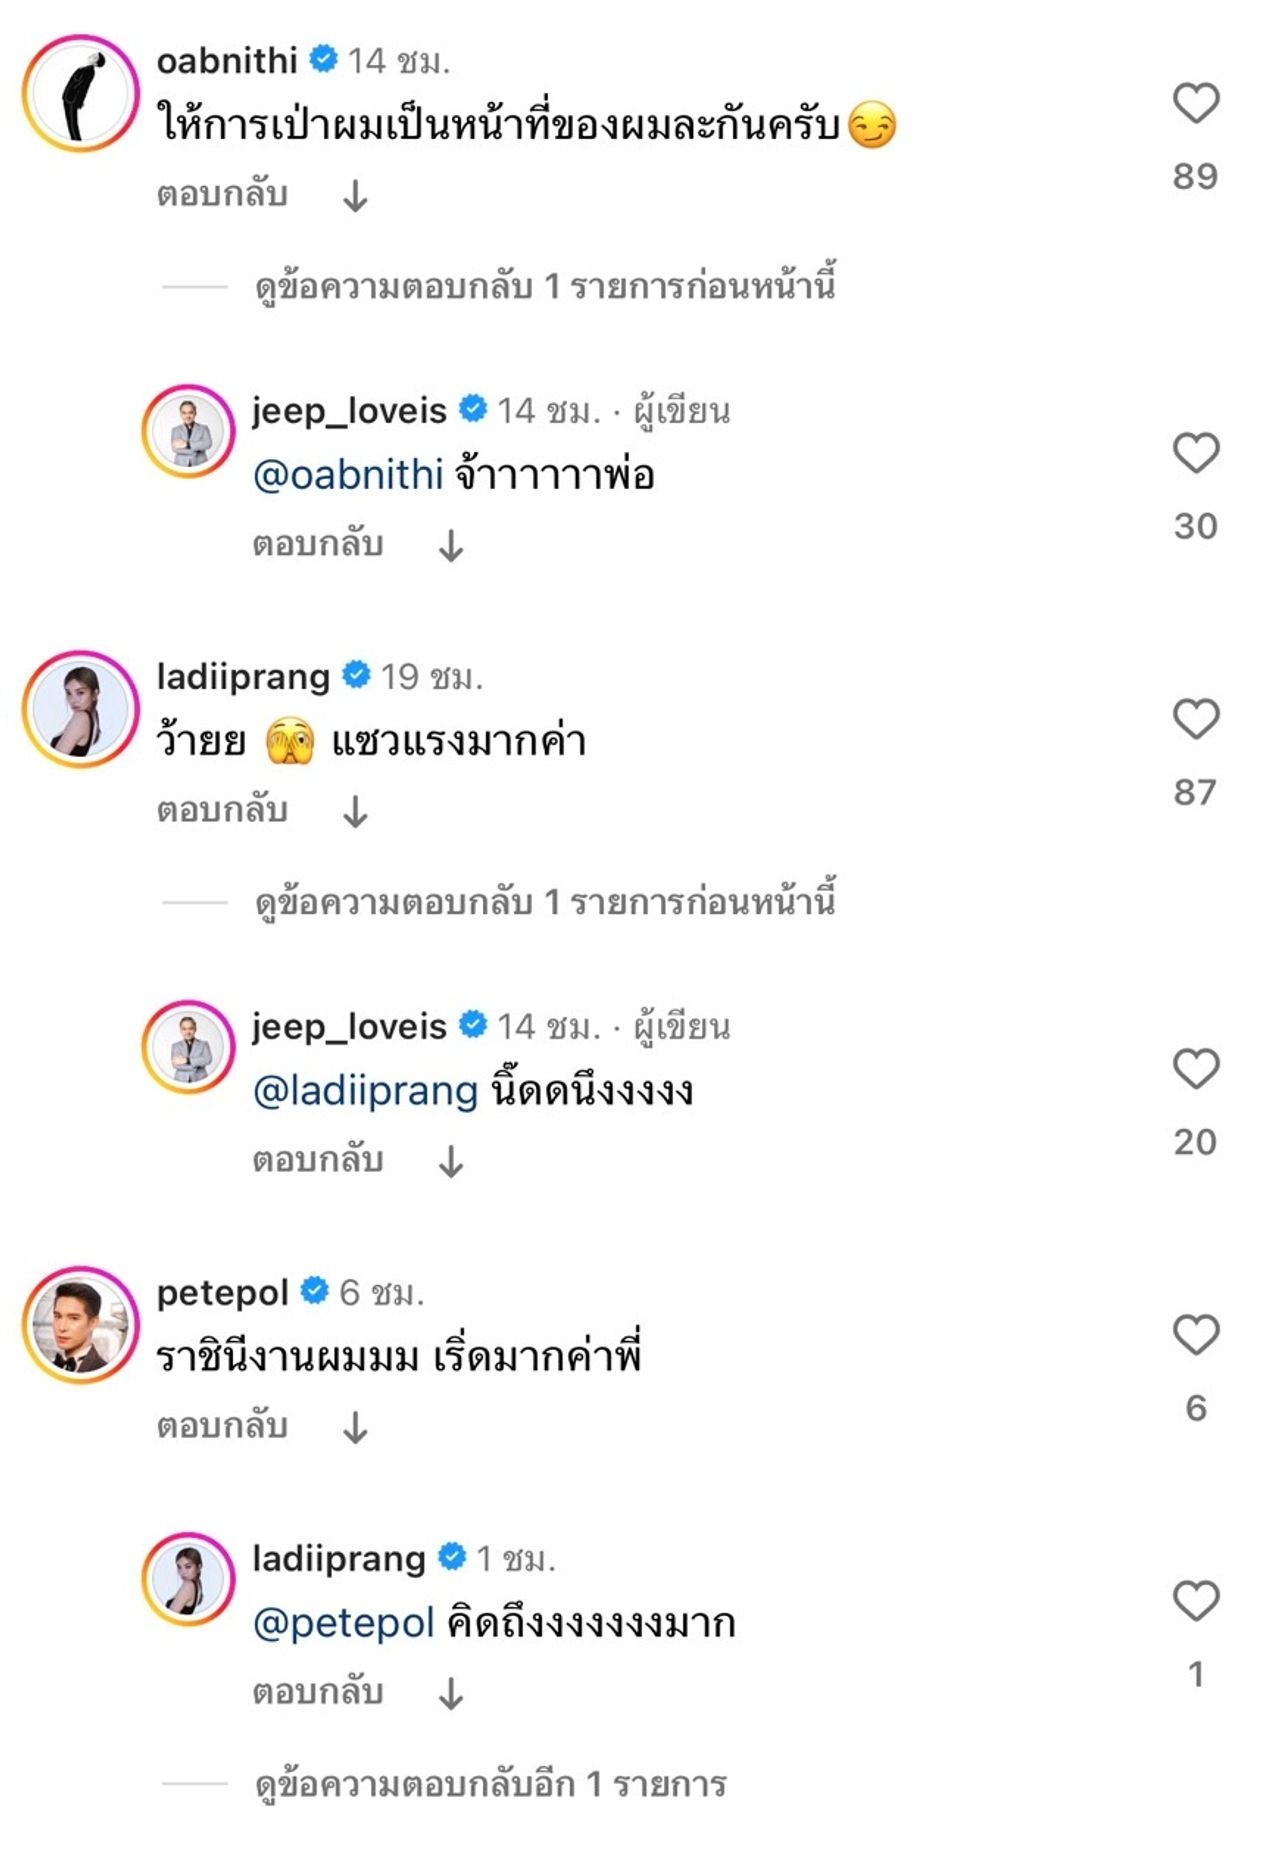Show 1 more reply under petepol's thread
Image resolution: width=1280 pixels, height=1860 pixels.
coord(490,1785)
